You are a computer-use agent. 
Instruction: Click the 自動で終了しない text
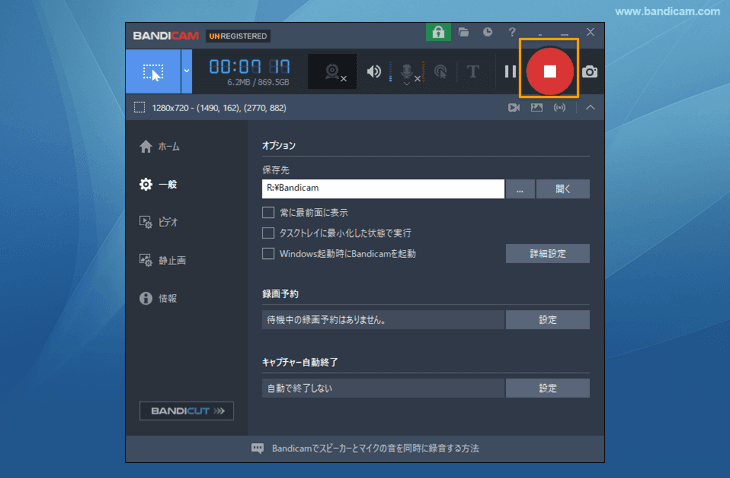point(299,388)
